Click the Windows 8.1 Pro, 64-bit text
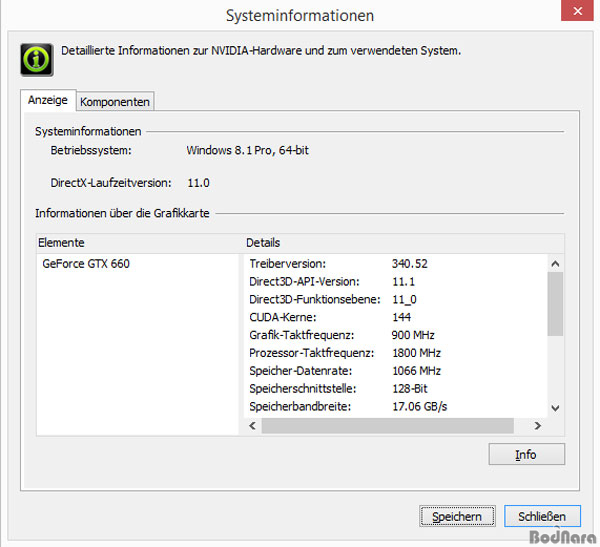600x547 pixels. [x=248, y=150]
